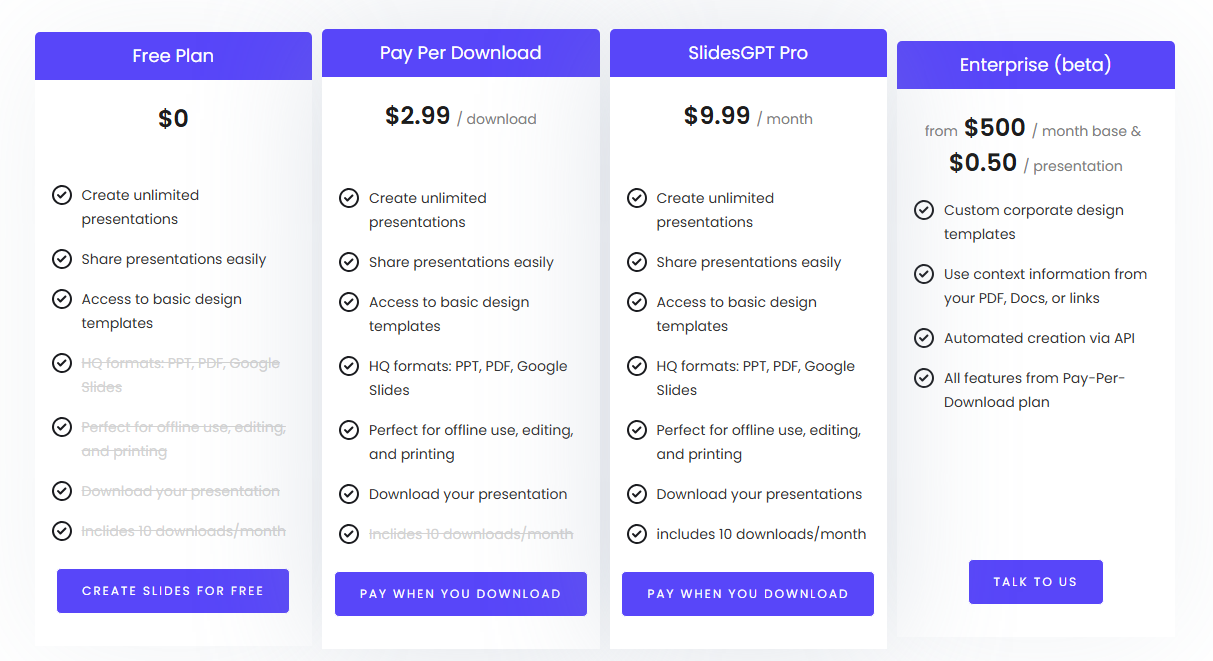Image resolution: width=1213 pixels, height=661 pixels.
Task: Click the Talk To Us button
Action: (1035, 582)
